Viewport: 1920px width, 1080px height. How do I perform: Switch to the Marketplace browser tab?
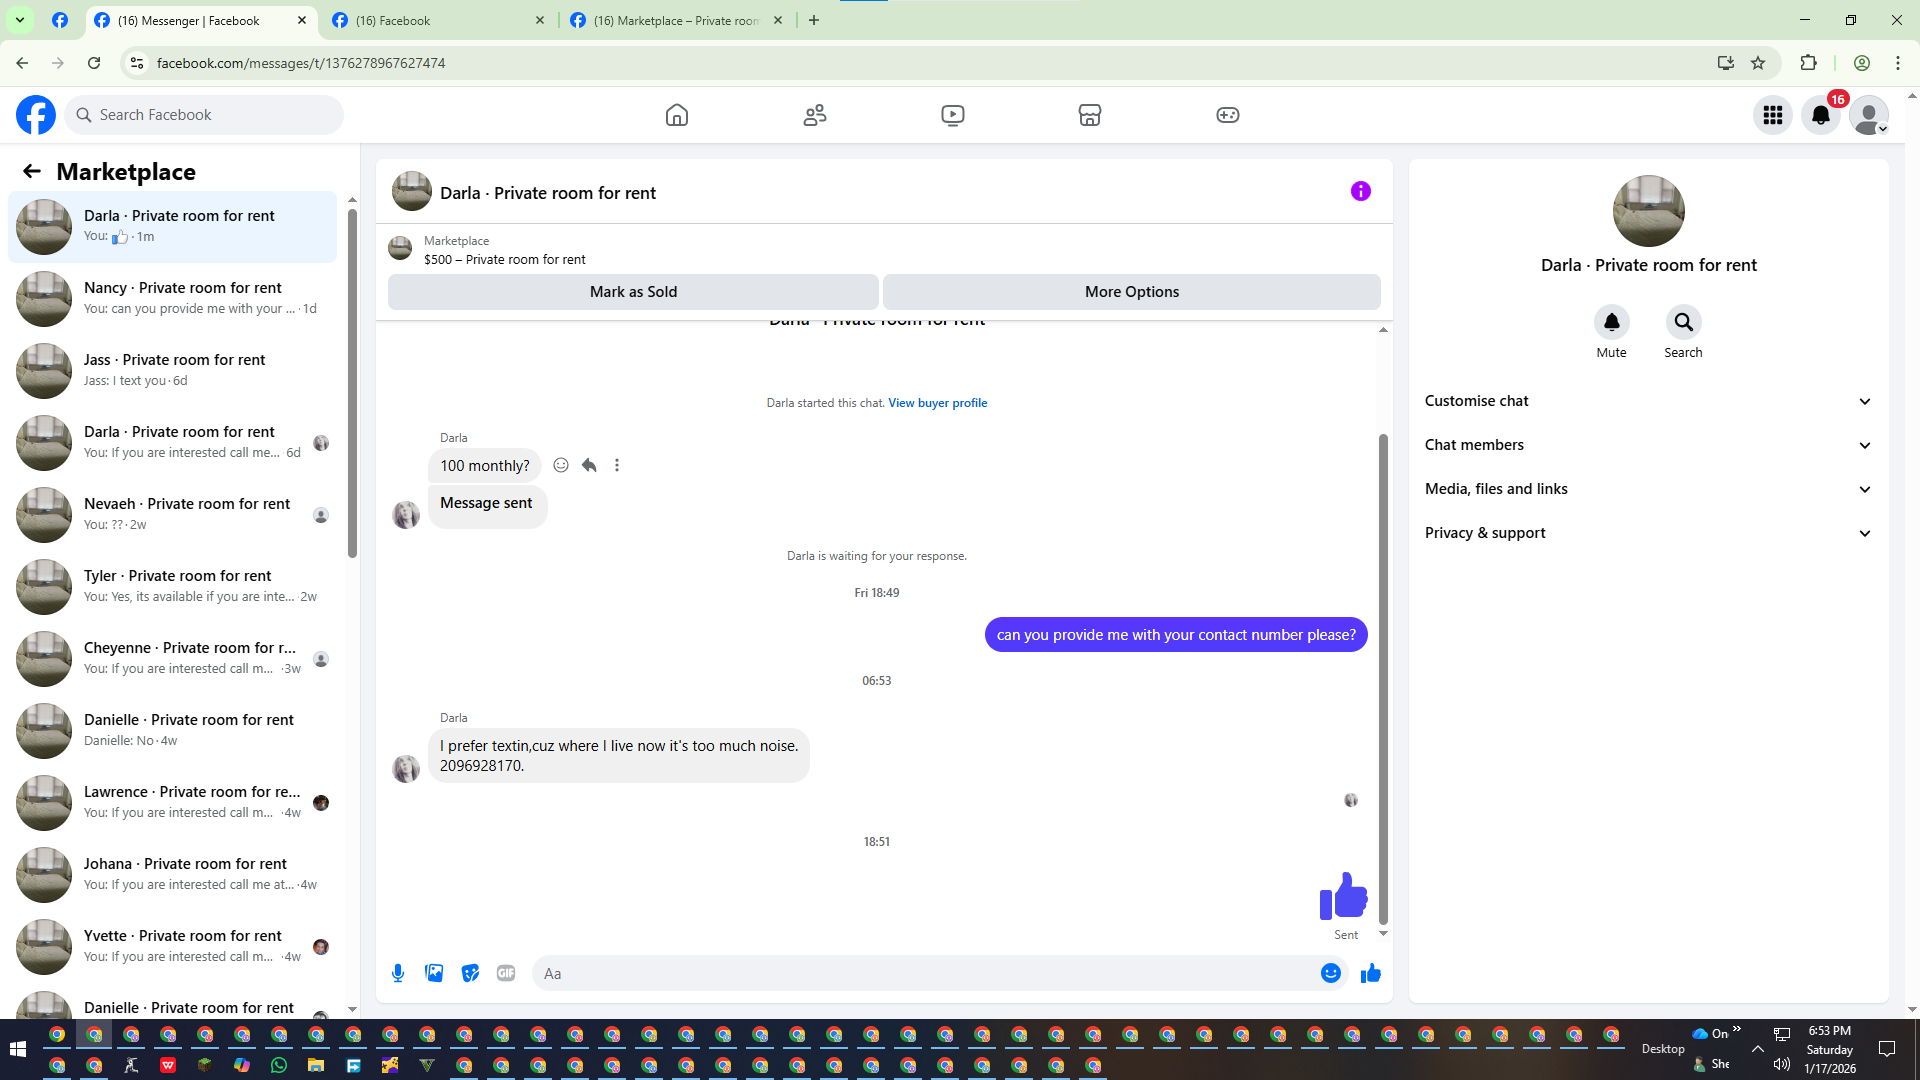pos(675,20)
